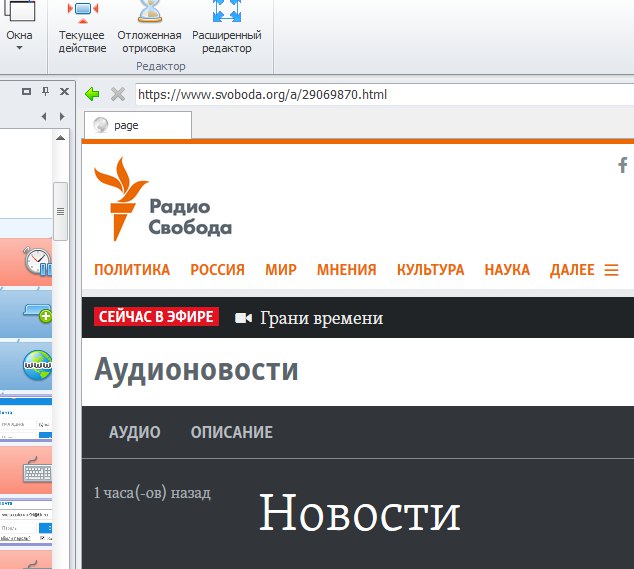
Task: Open the РОССИЯ section
Action: [x=218, y=270]
